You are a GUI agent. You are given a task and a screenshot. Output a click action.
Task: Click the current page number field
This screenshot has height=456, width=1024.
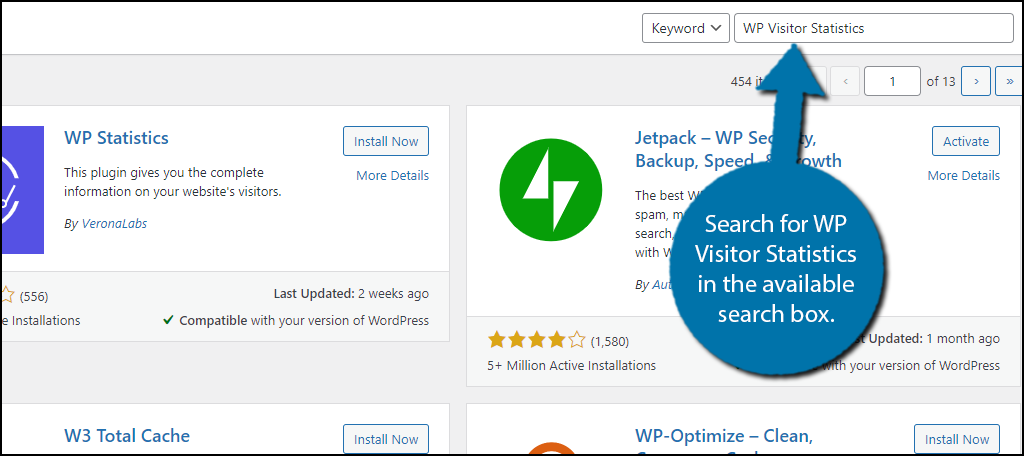[x=892, y=82]
